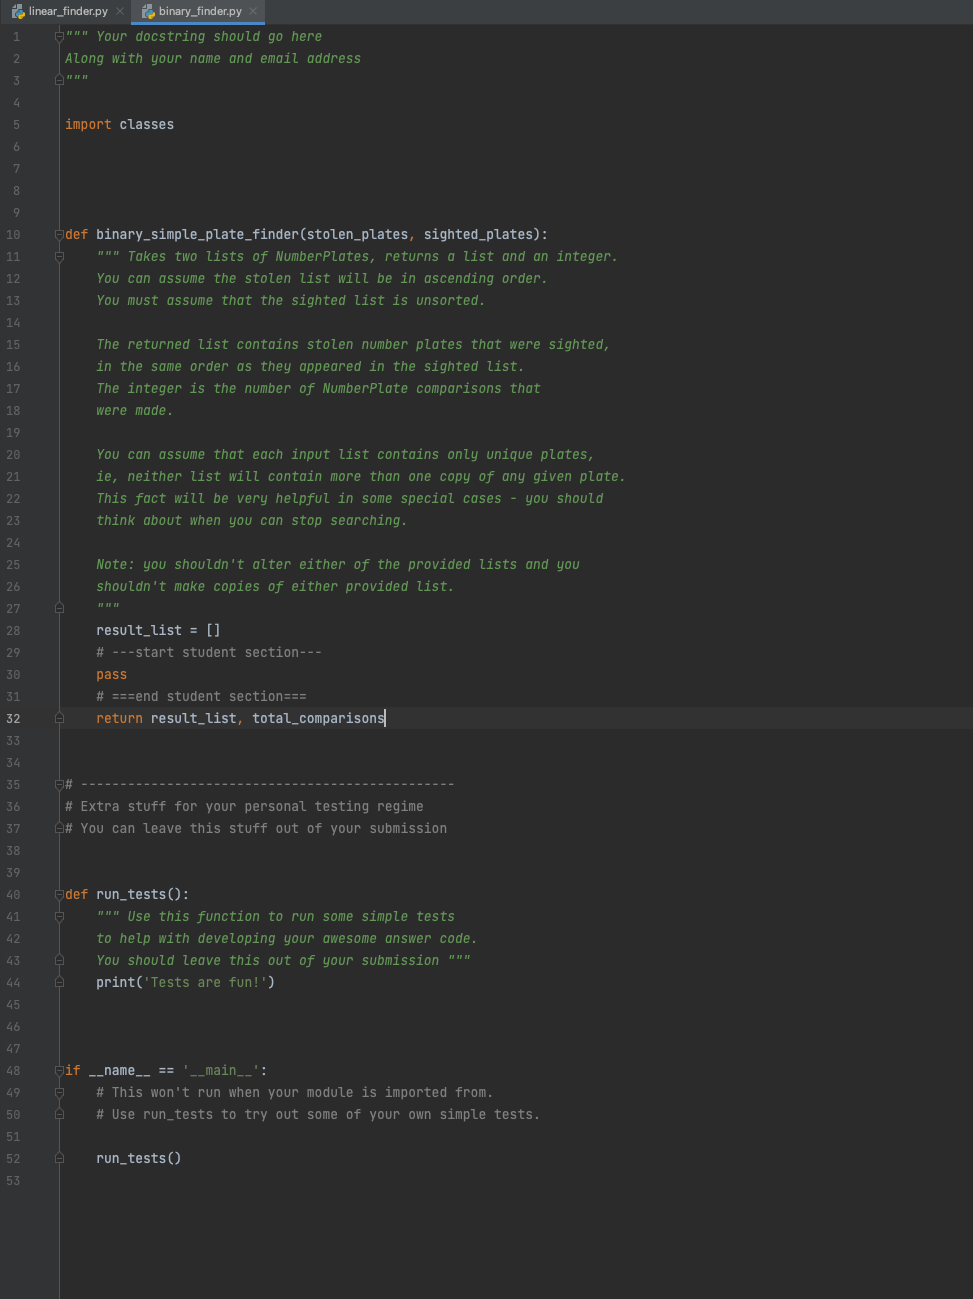Click 'Your docstring should go here' text

pyautogui.click(x=209, y=37)
